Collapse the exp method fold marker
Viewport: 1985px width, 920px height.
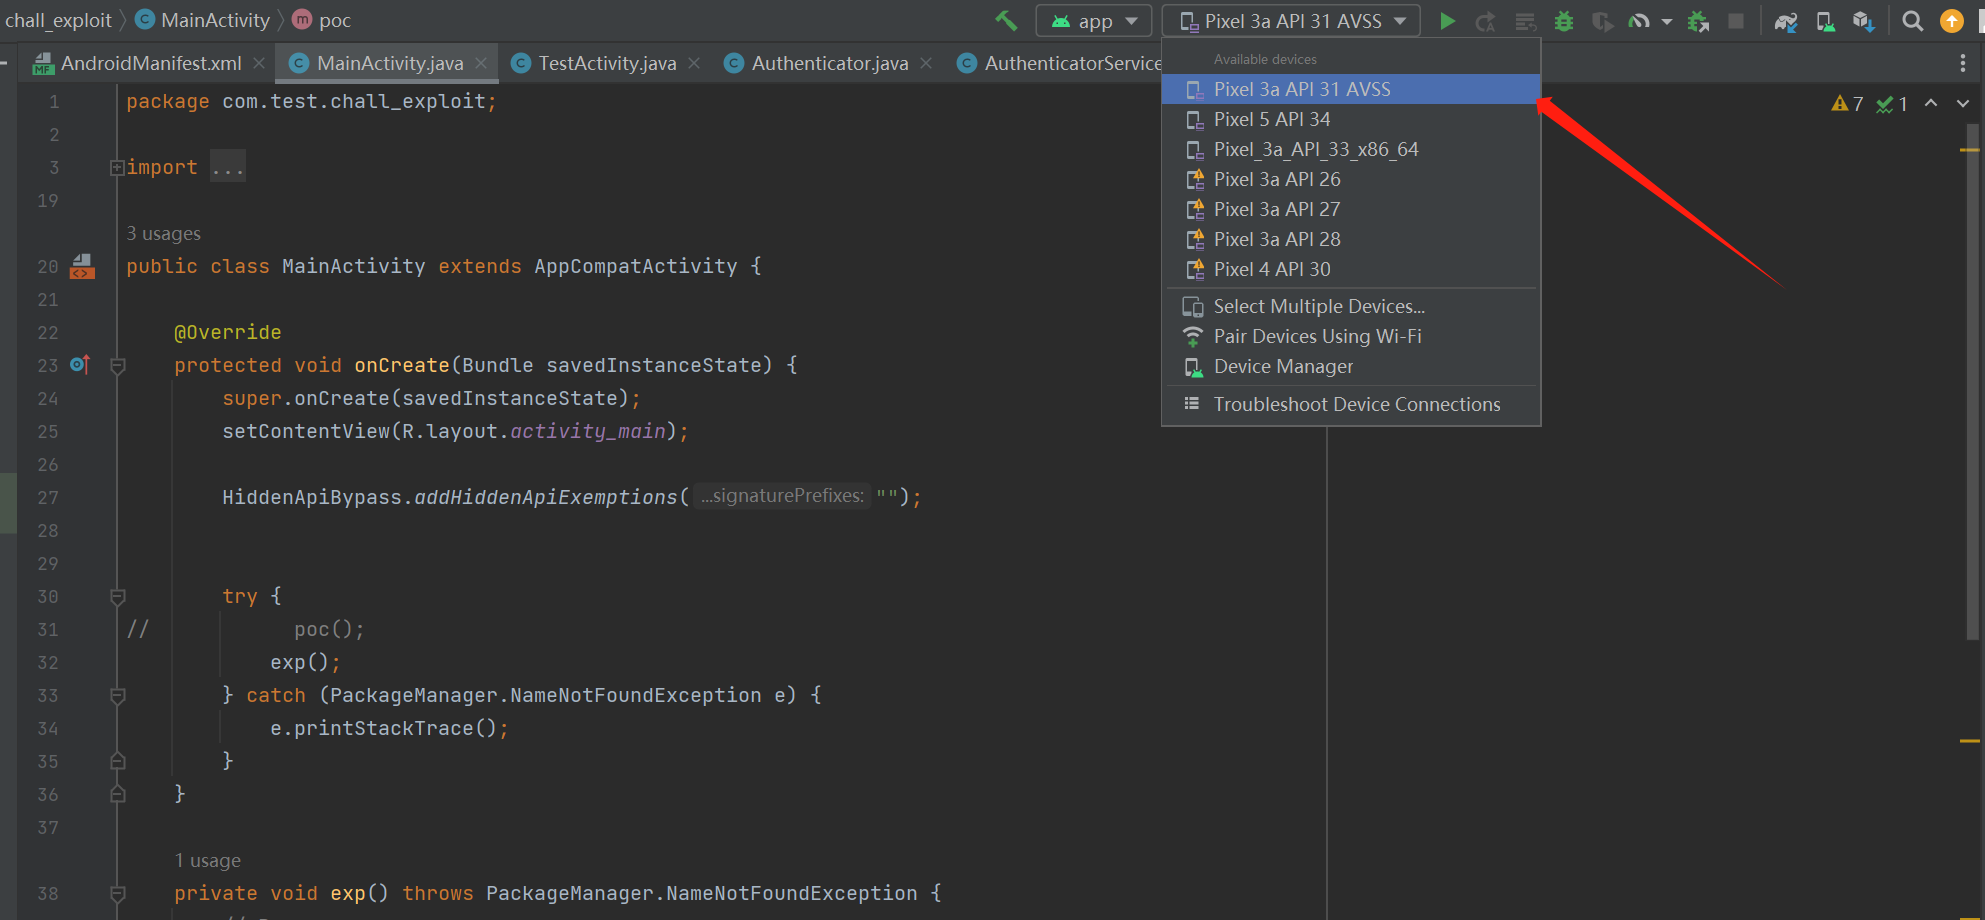(x=117, y=894)
